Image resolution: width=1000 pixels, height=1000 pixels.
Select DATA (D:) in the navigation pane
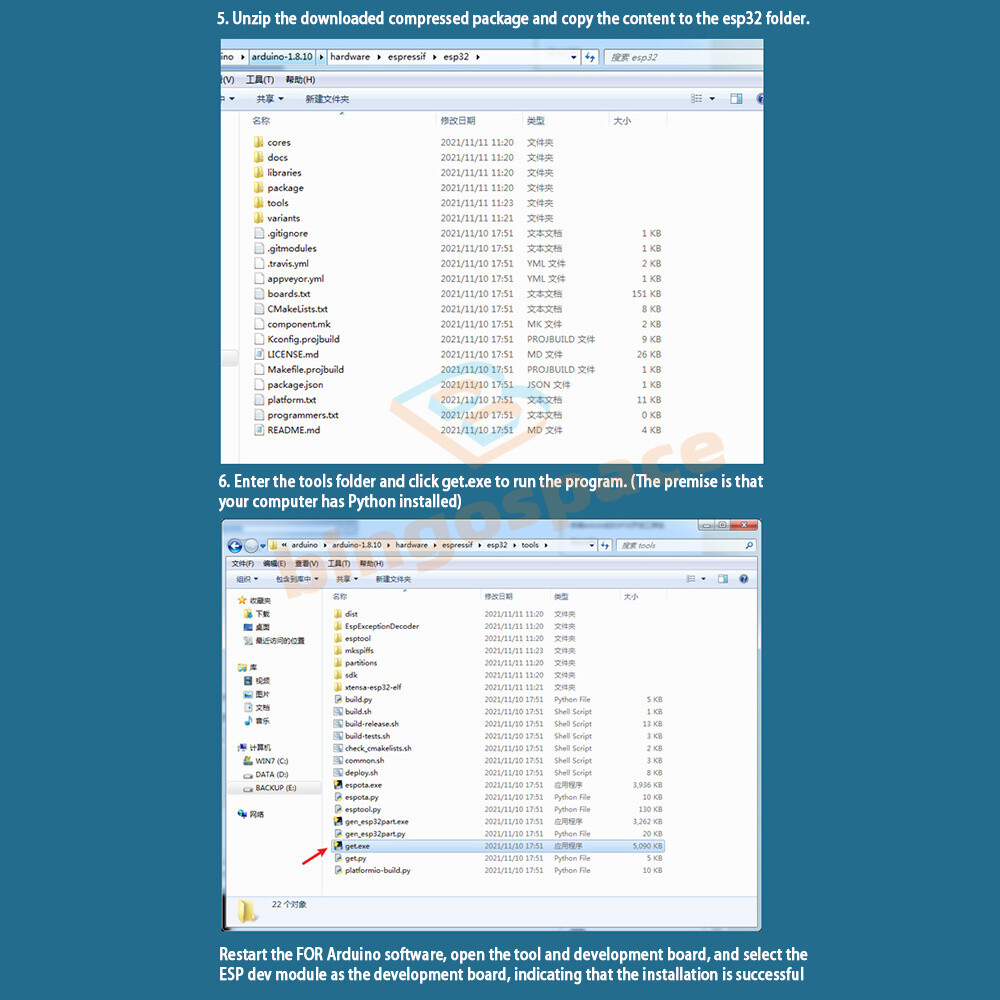click(272, 775)
